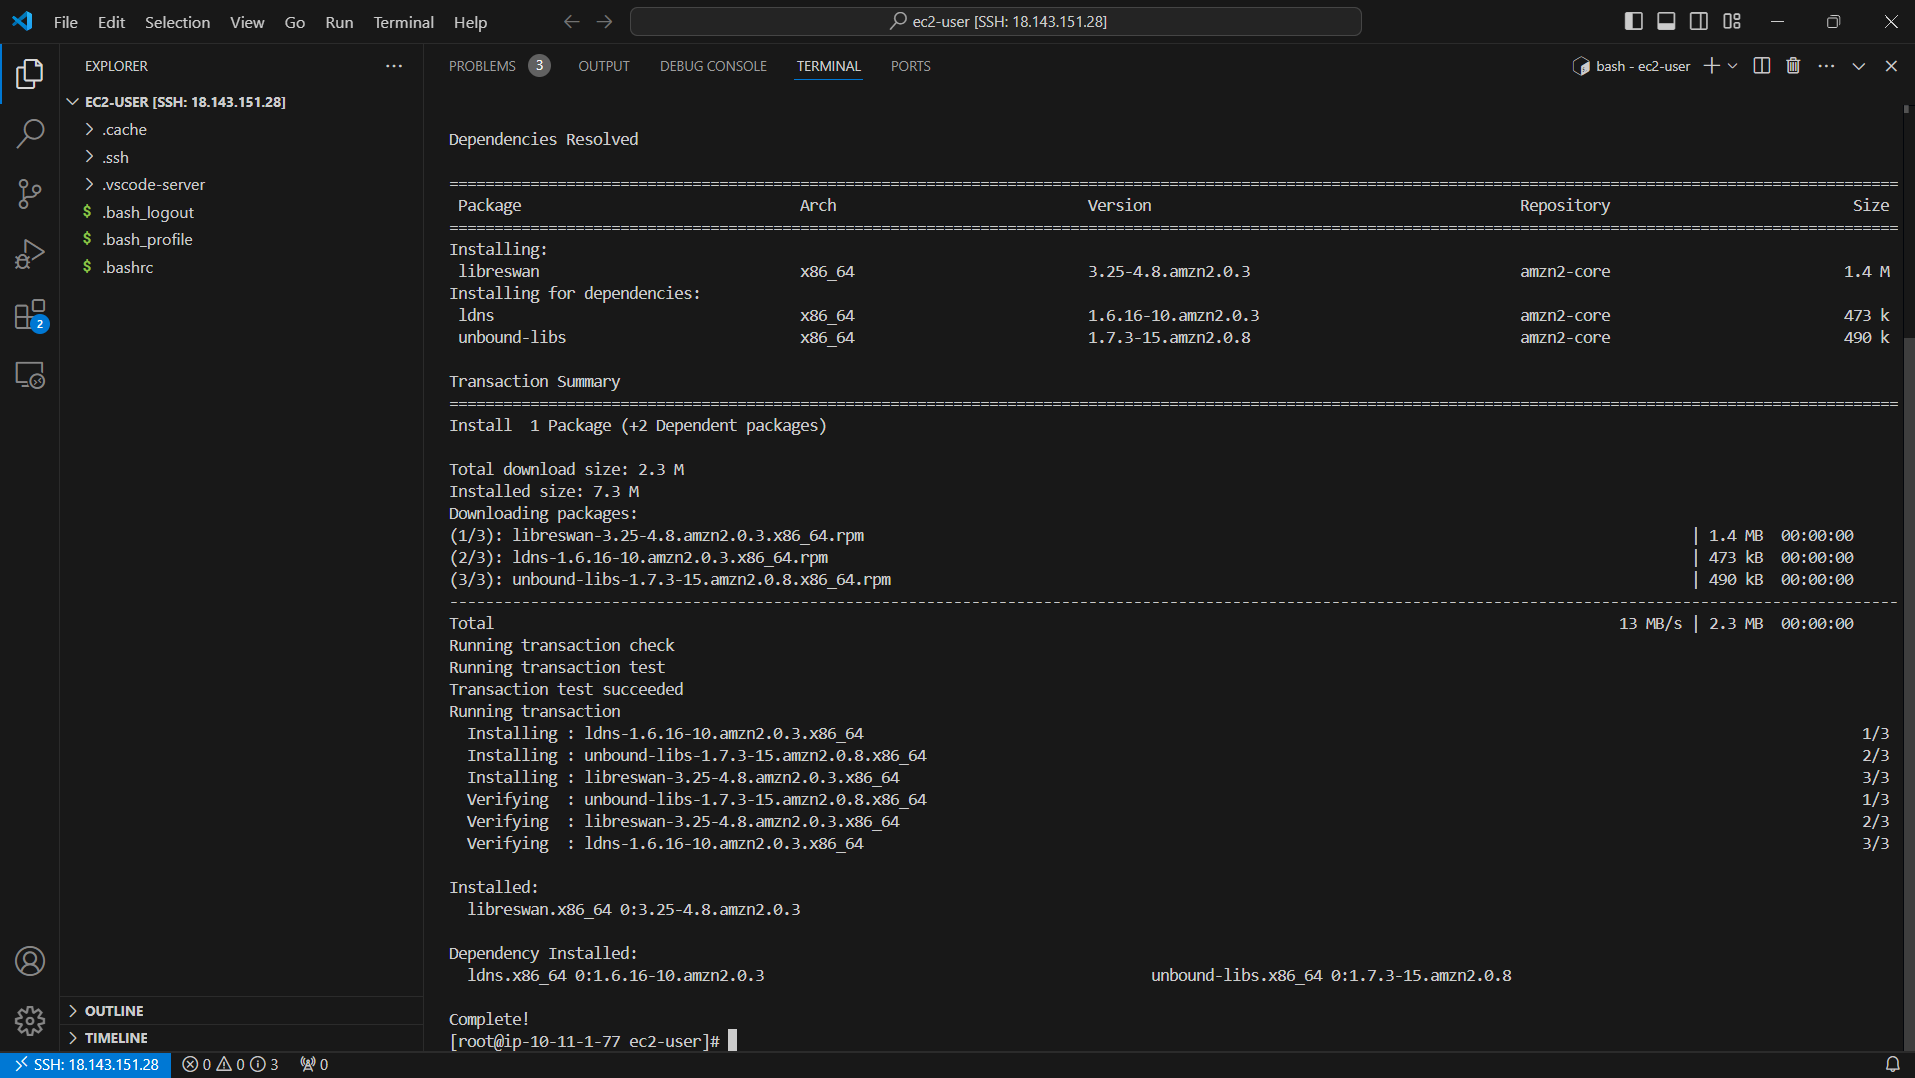Viewport: 1915px width, 1078px height.
Task: Open Explorer more actions ellipsis
Action: pos(394,66)
